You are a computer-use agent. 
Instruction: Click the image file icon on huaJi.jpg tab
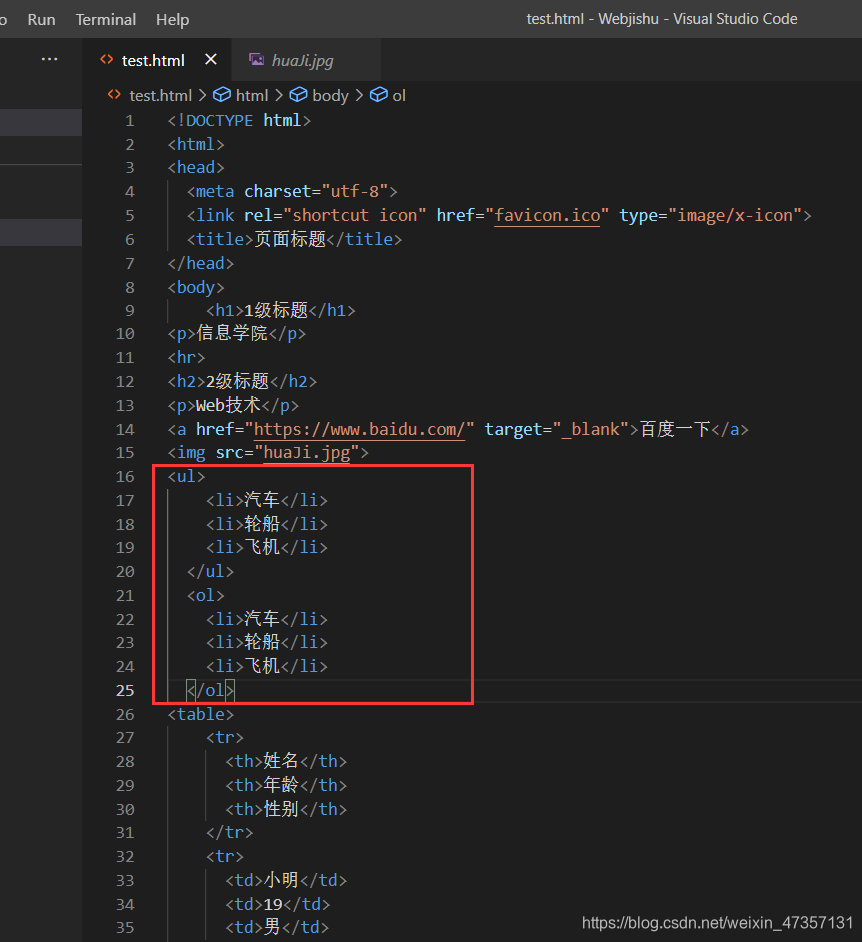tap(256, 59)
